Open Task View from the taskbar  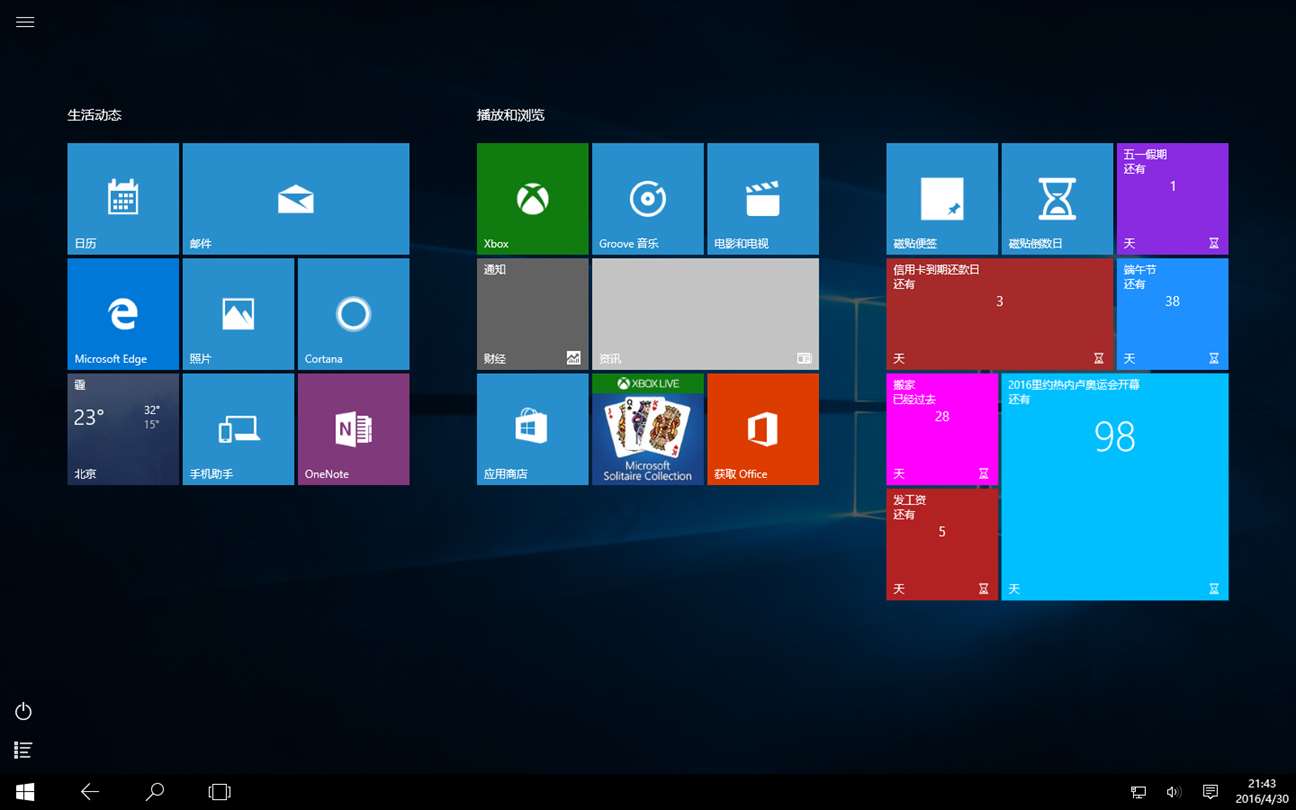[219, 792]
